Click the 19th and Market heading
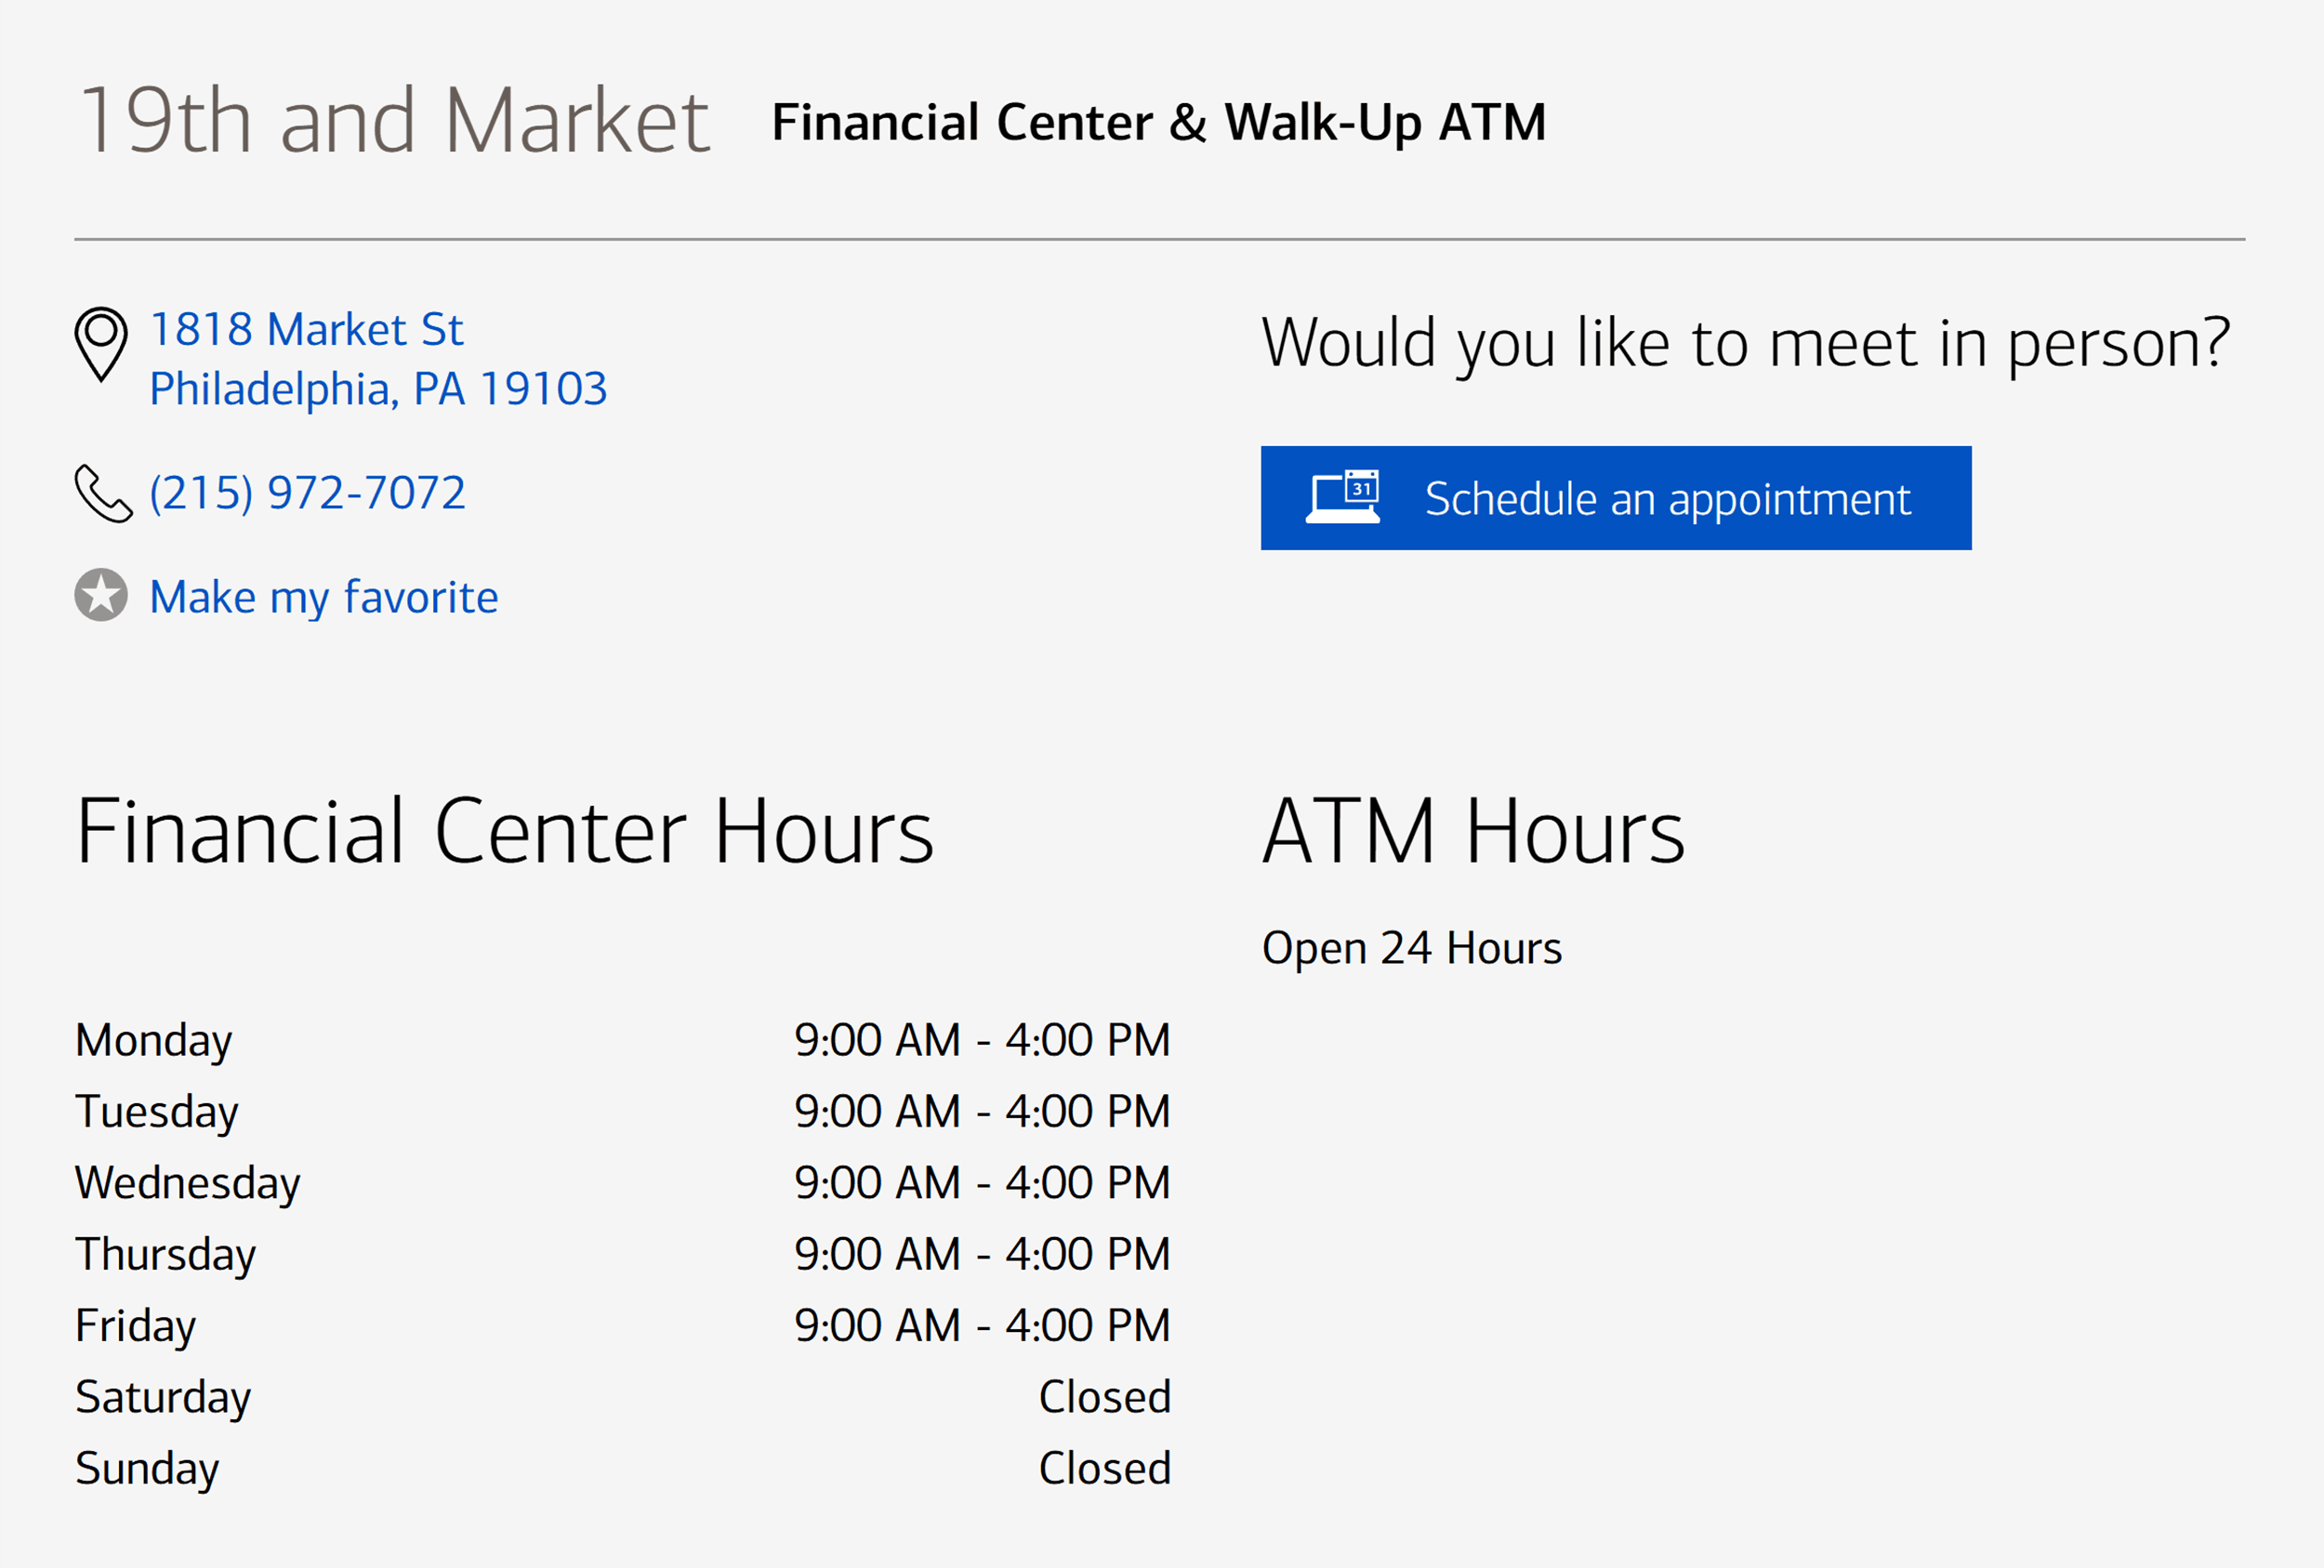The height and width of the screenshot is (1568, 2324). point(394,120)
